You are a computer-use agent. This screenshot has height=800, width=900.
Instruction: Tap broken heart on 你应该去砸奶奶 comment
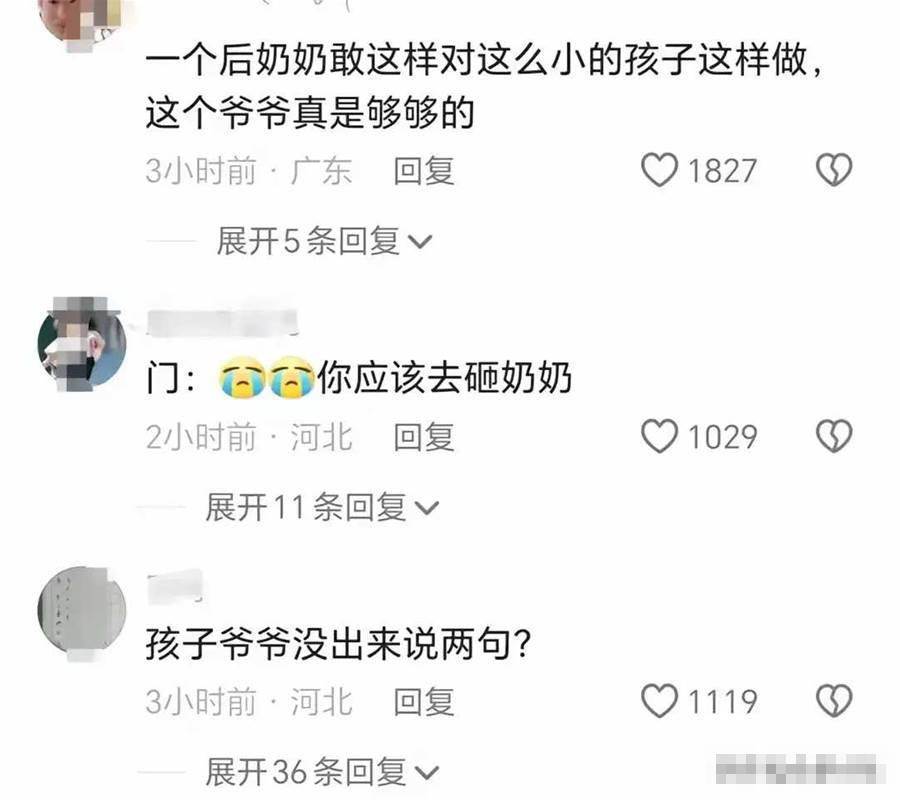pyautogui.click(x=834, y=436)
